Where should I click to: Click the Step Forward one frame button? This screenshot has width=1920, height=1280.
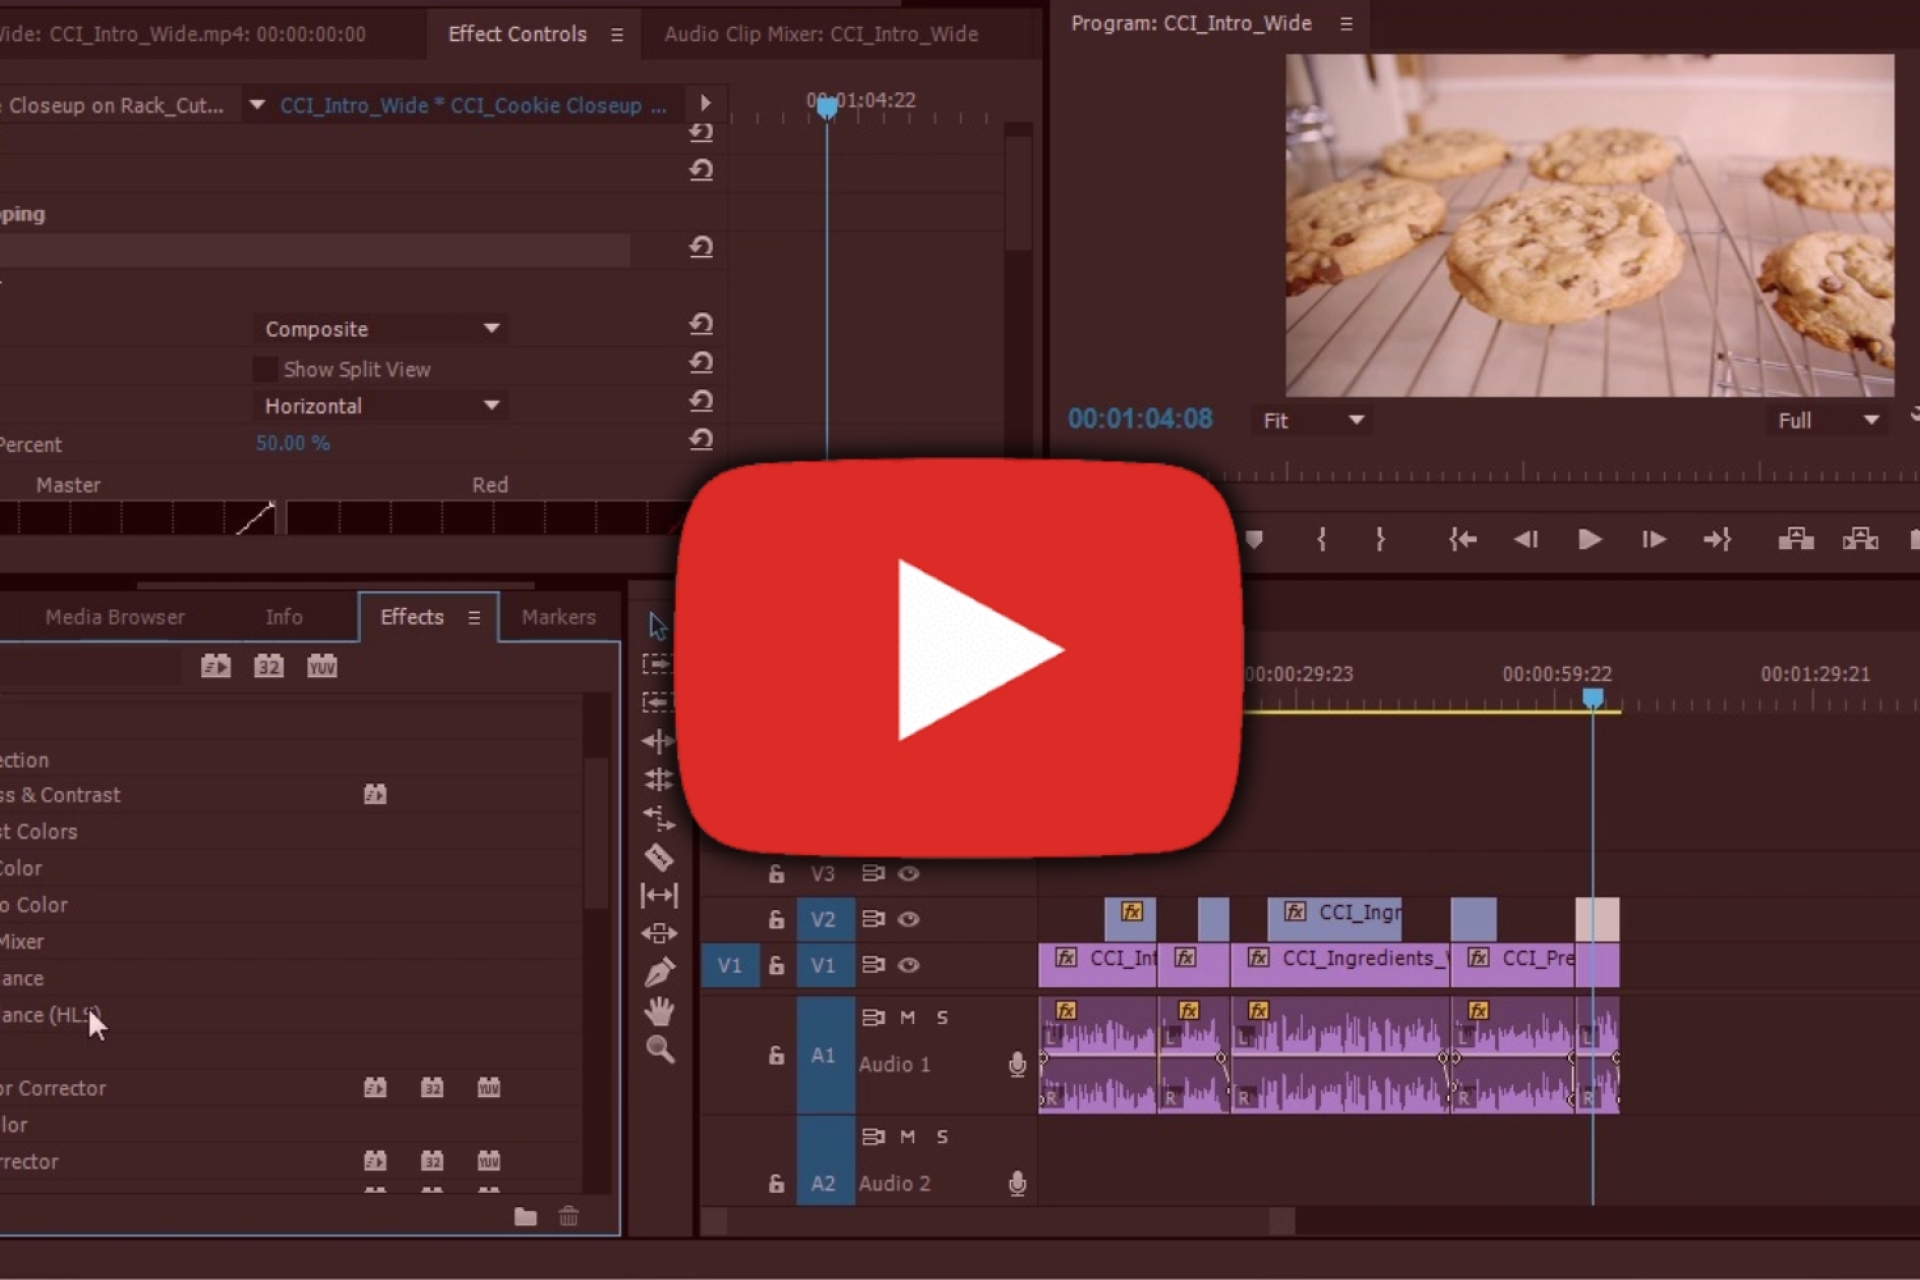tap(1653, 540)
